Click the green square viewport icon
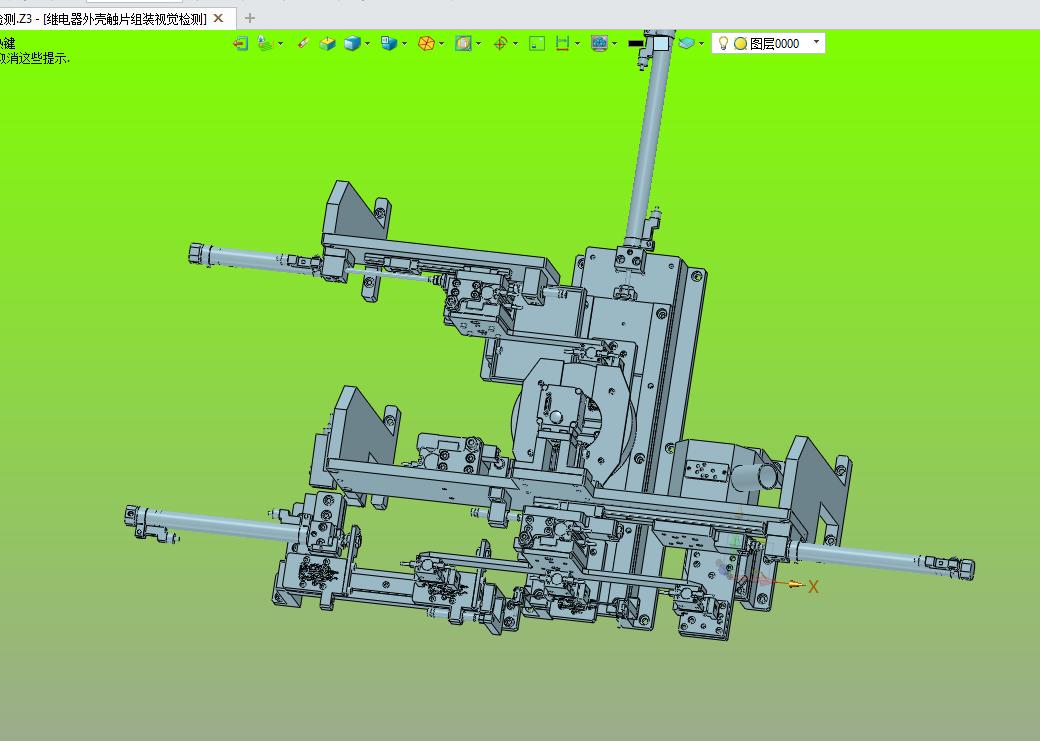Viewport: 1040px width, 741px height. coord(537,43)
